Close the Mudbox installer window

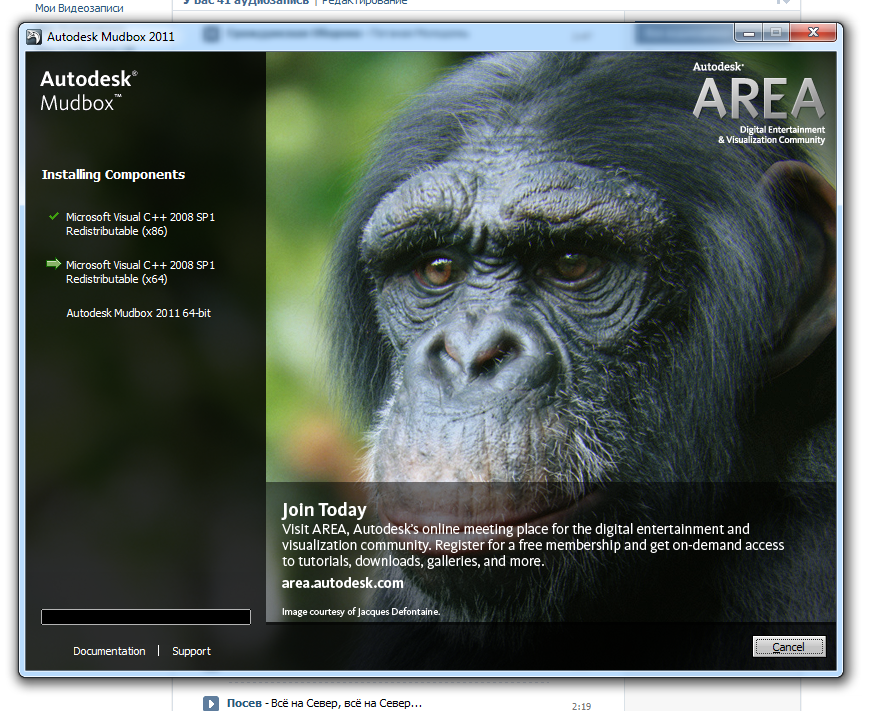pyautogui.click(x=813, y=33)
